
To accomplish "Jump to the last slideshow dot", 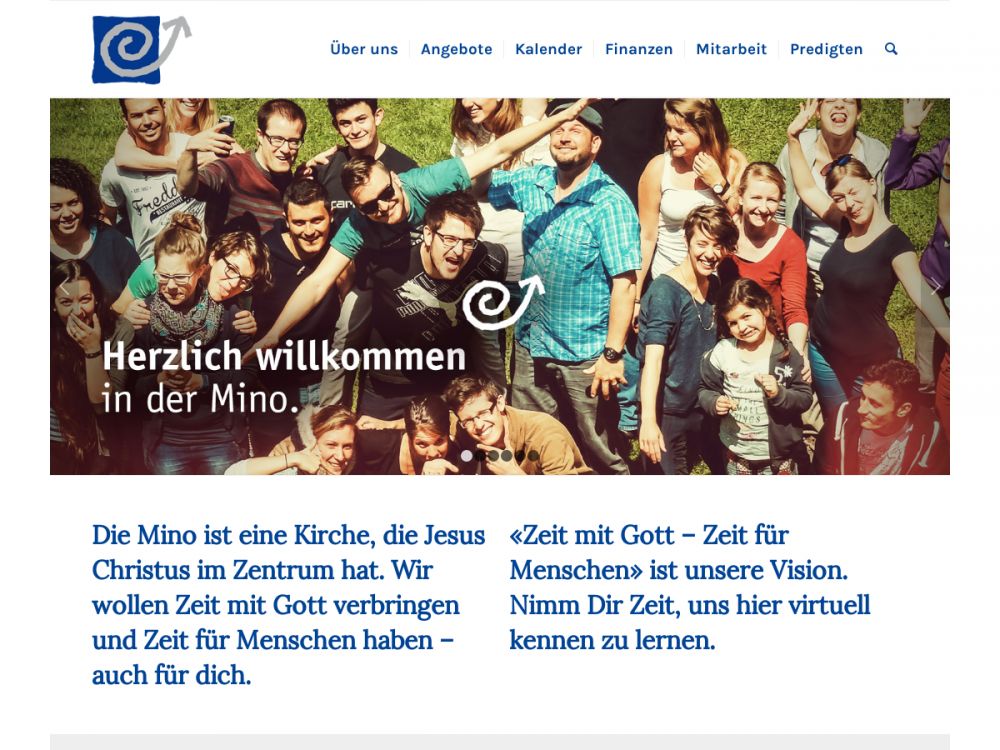I will 533,456.
